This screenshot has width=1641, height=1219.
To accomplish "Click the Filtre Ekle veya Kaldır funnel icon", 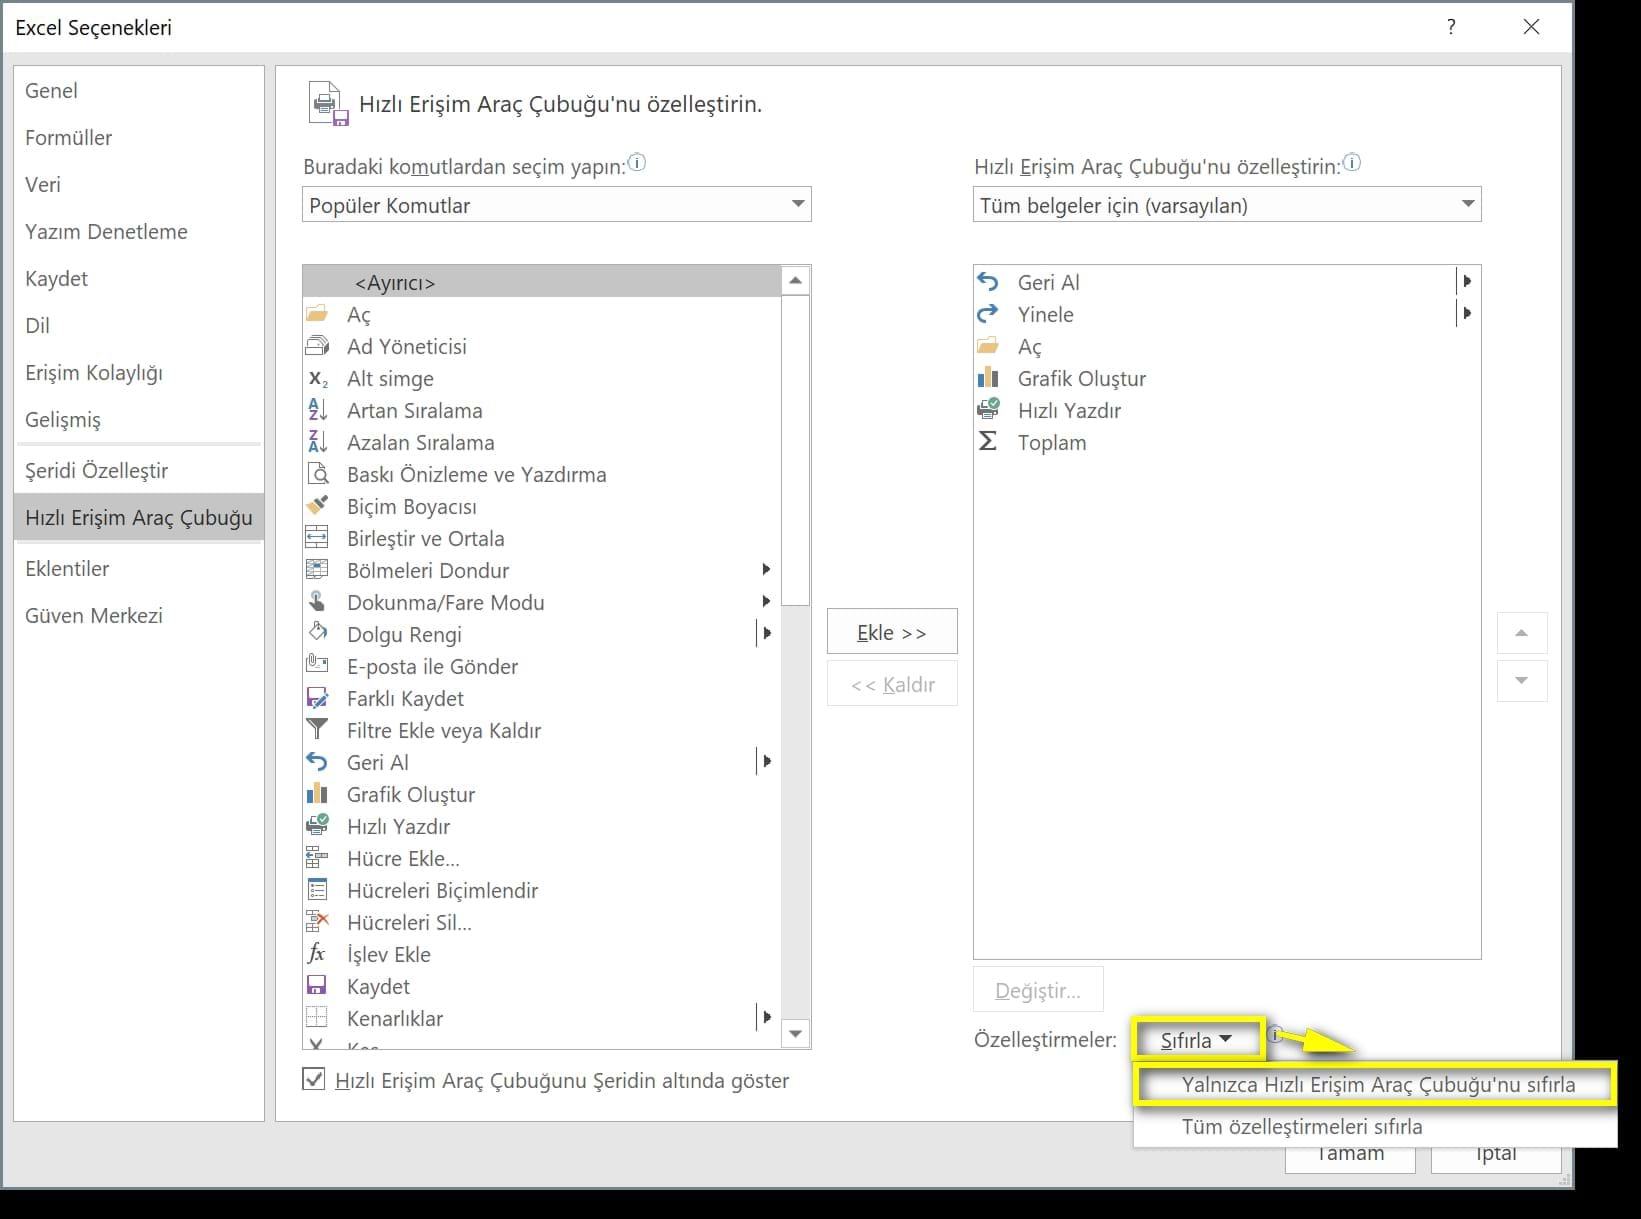I will point(317,730).
